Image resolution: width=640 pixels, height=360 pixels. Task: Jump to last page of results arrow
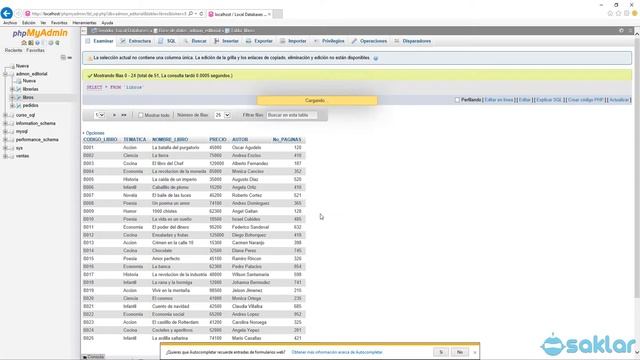(124, 115)
